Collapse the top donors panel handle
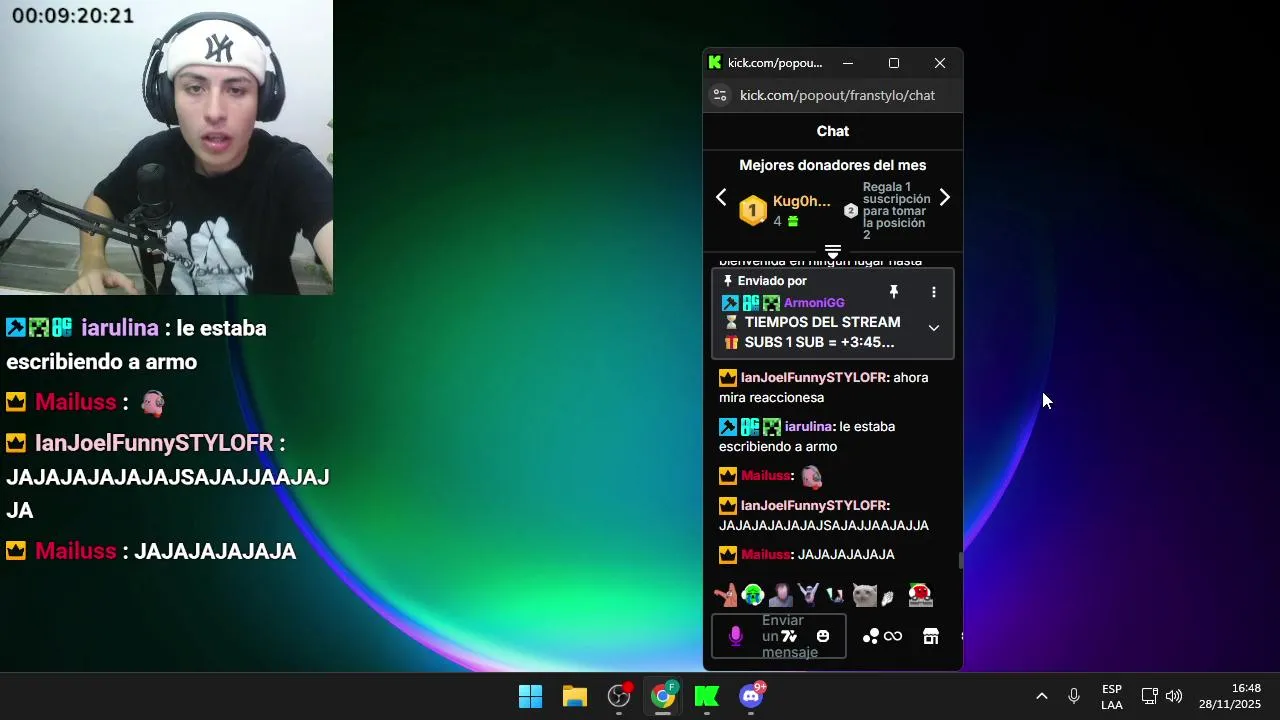The width and height of the screenshot is (1280, 720). 833,250
